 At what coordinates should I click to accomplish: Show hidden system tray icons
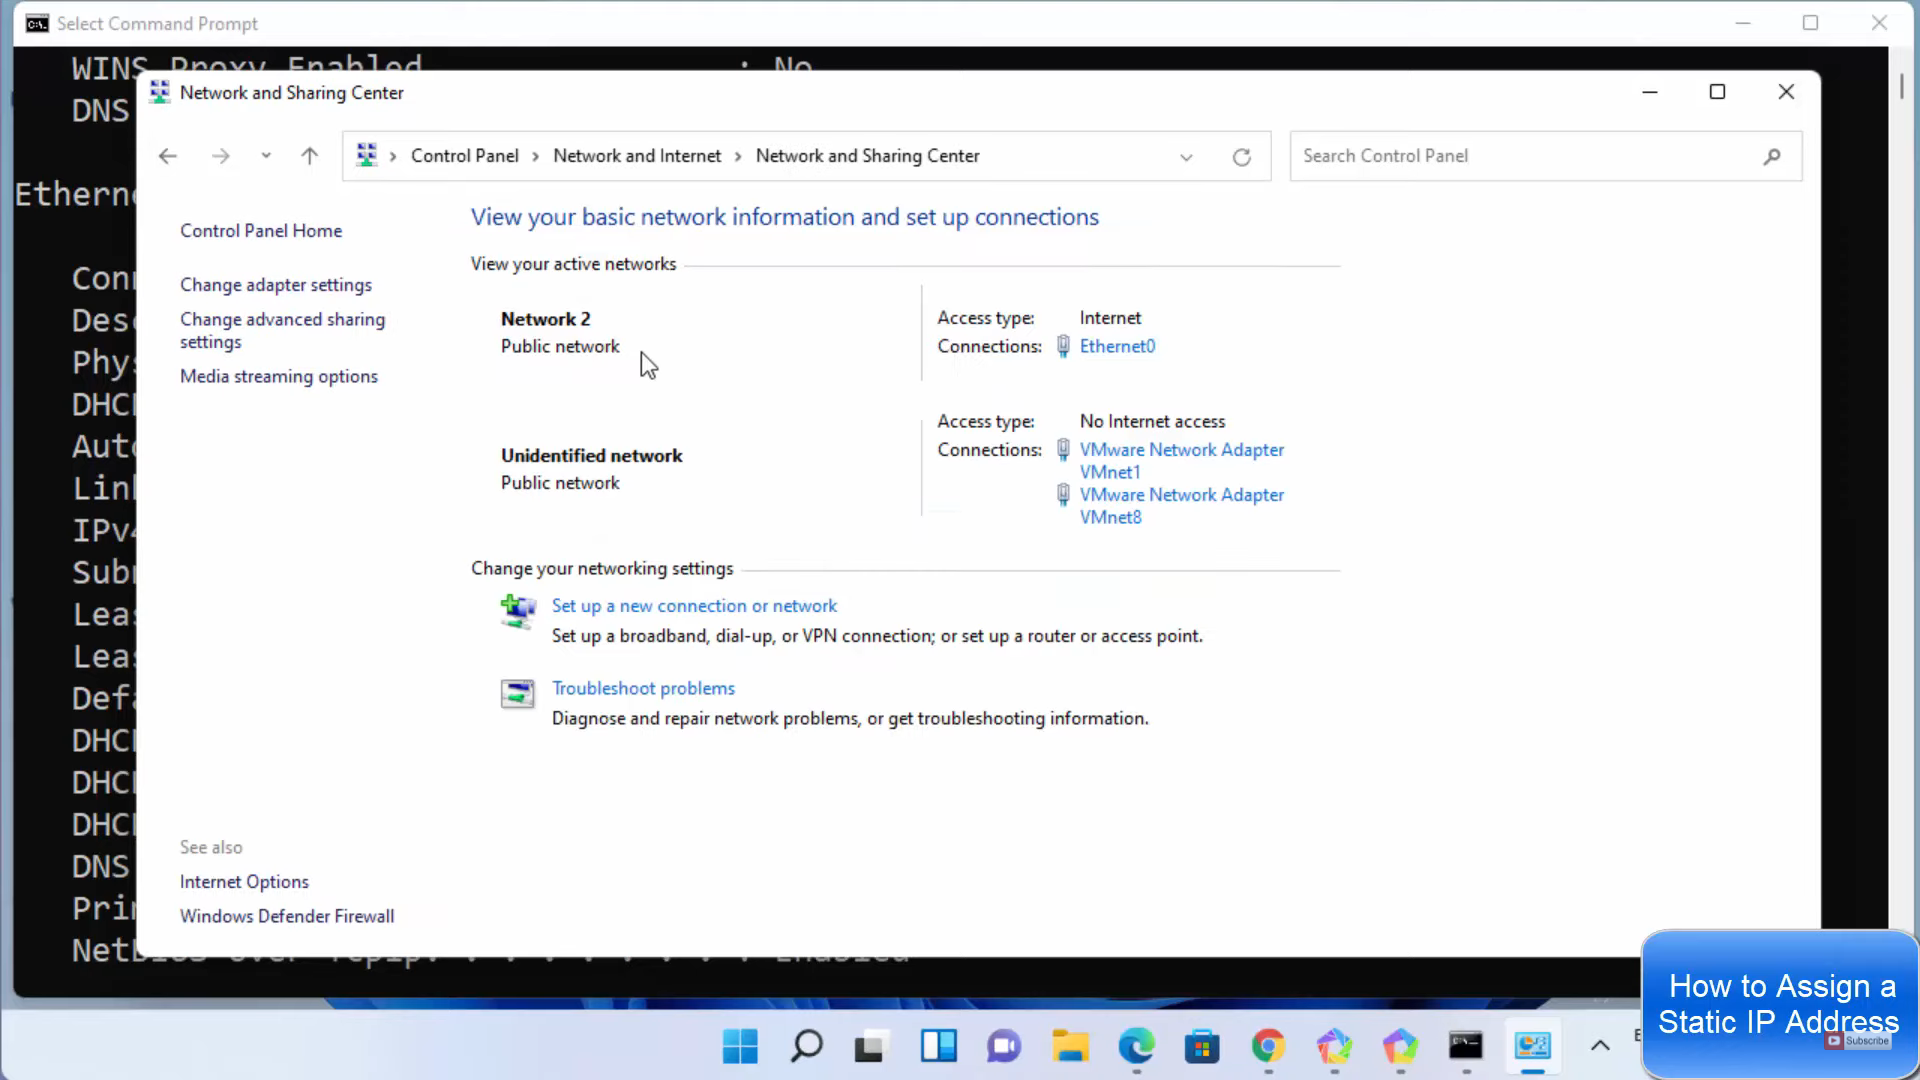pos(1600,1046)
